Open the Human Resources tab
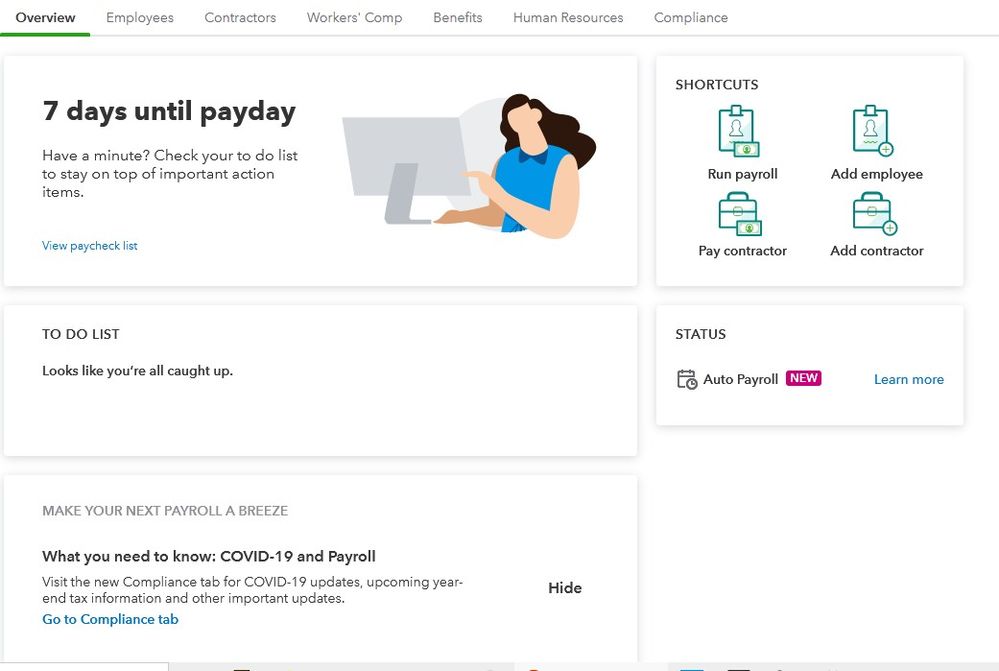Viewport: 999px width, 671px height. pyautogui.click(x=568, y=18)
